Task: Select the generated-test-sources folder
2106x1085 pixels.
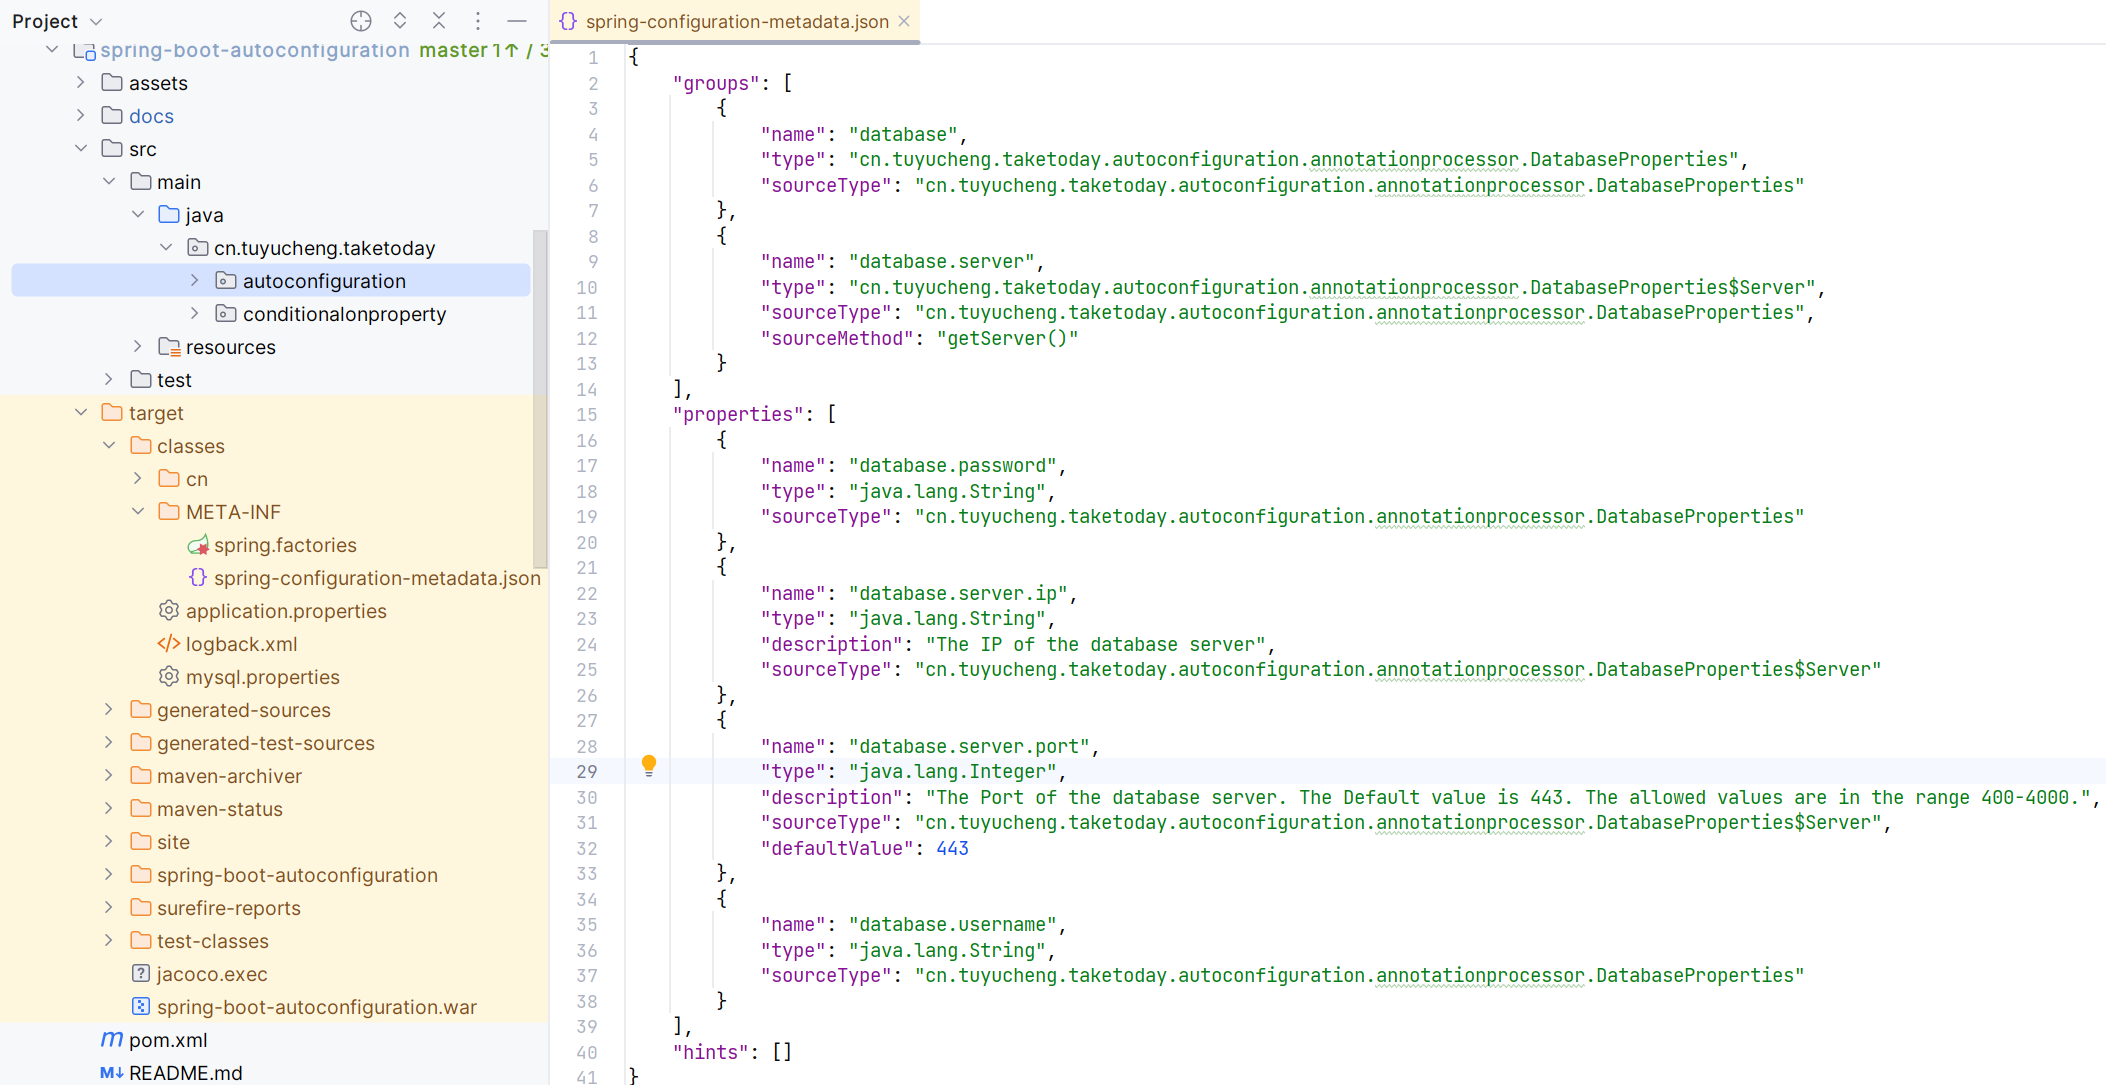Action: (265, 743)
